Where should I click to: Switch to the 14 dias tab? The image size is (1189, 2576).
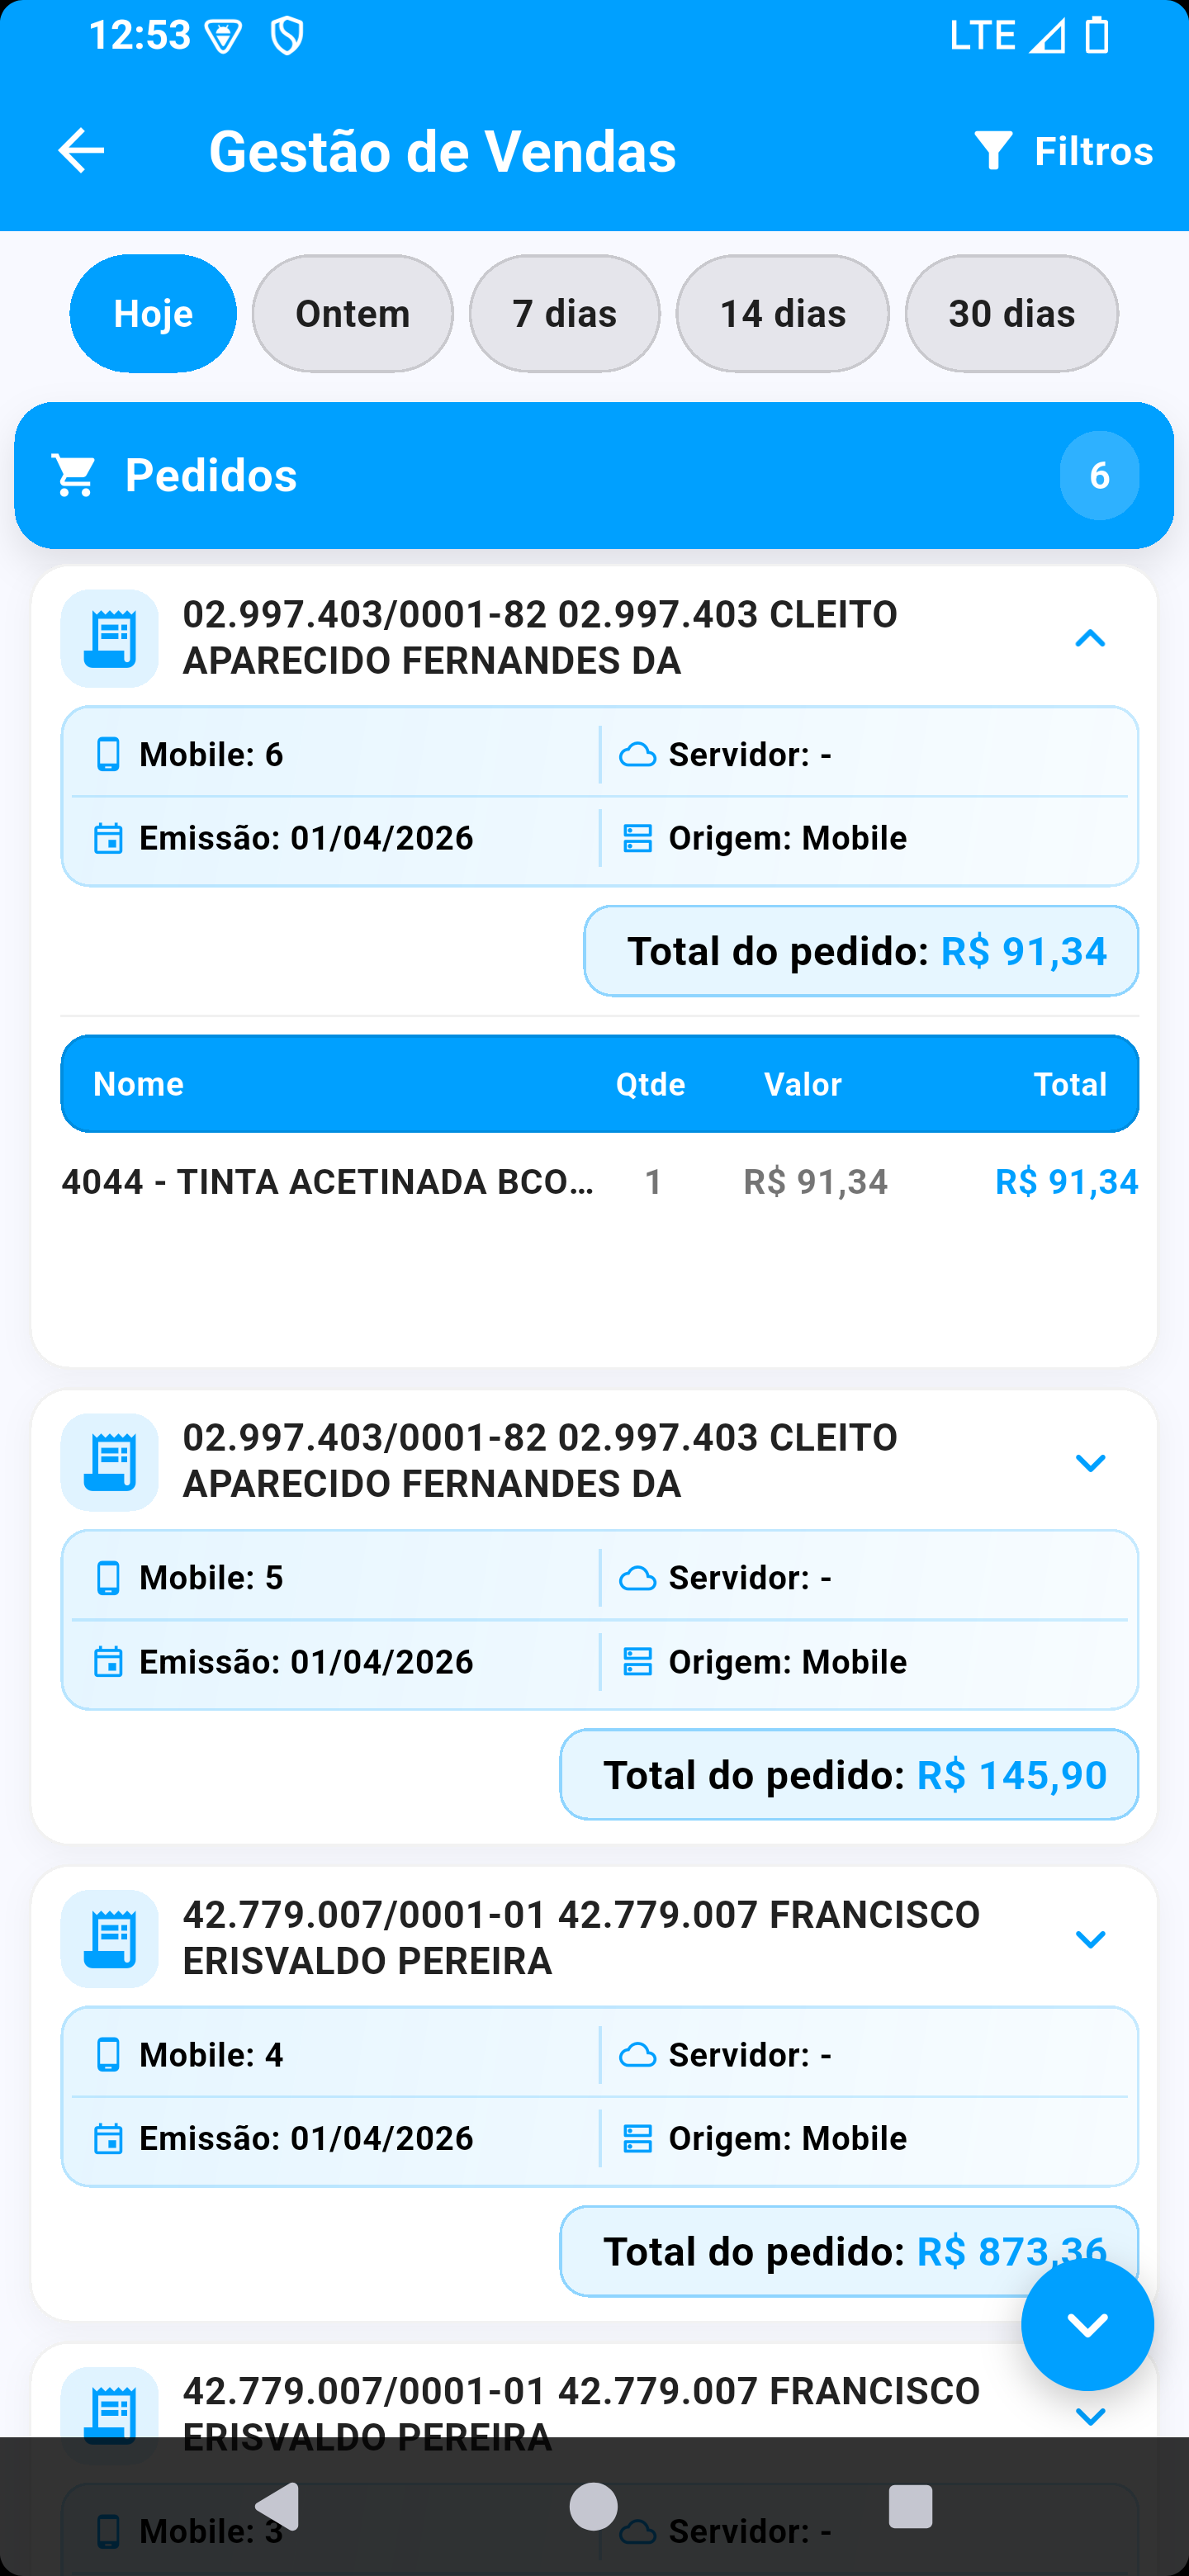click(783, 314)
